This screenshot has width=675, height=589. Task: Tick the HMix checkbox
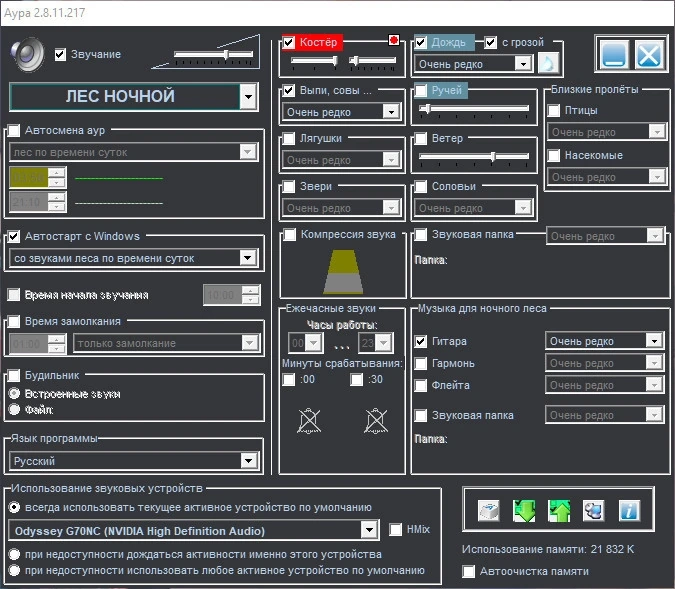click(395, 530)
